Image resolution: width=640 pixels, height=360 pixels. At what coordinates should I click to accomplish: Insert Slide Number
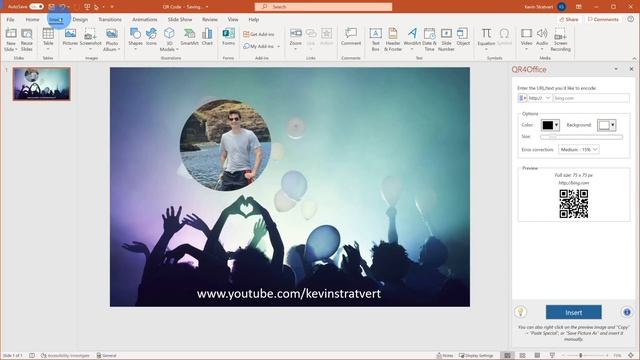tap(446, 40)
